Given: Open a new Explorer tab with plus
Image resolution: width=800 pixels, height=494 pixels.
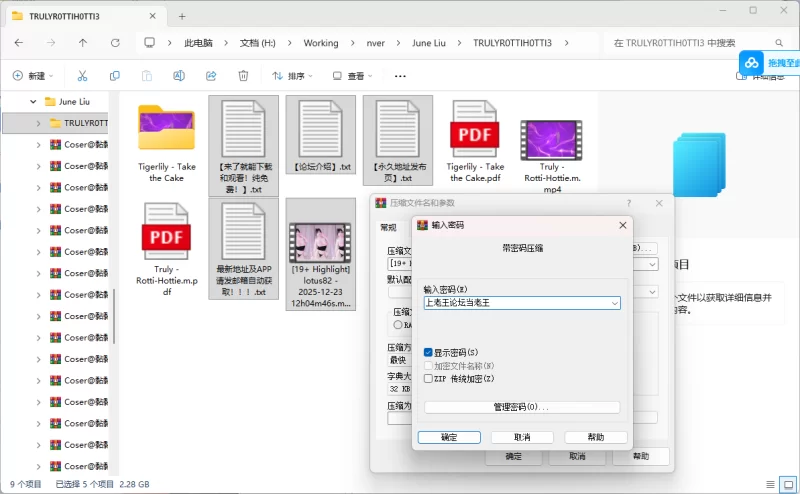Looking at the screenshot, I should click(182, 16).
